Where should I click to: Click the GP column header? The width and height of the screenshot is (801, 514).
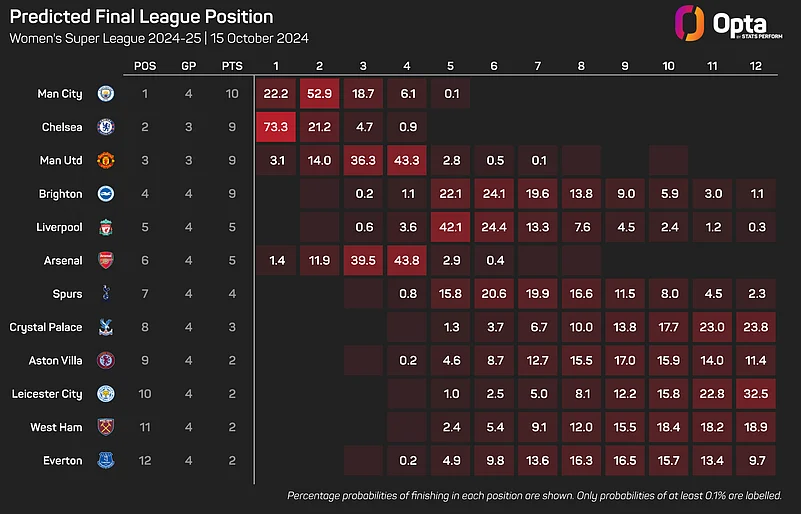coord(190,66)
